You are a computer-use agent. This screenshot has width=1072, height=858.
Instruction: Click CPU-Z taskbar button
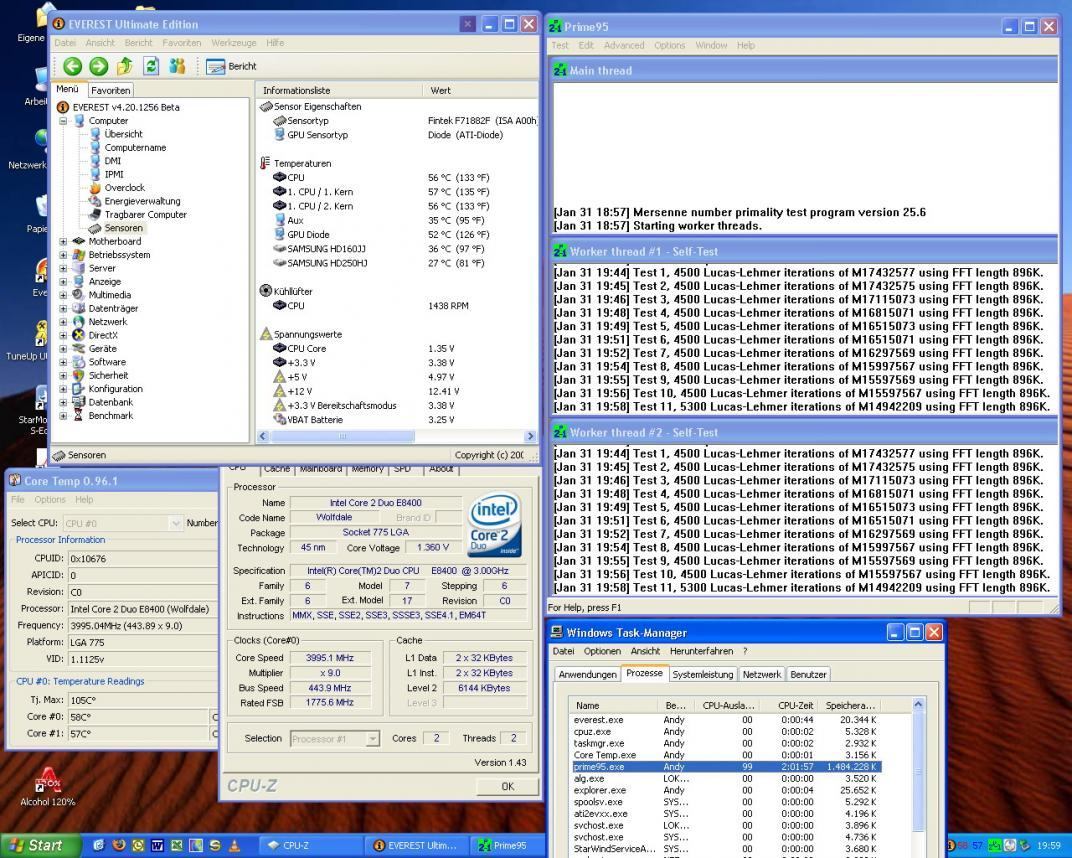[311, 846]
